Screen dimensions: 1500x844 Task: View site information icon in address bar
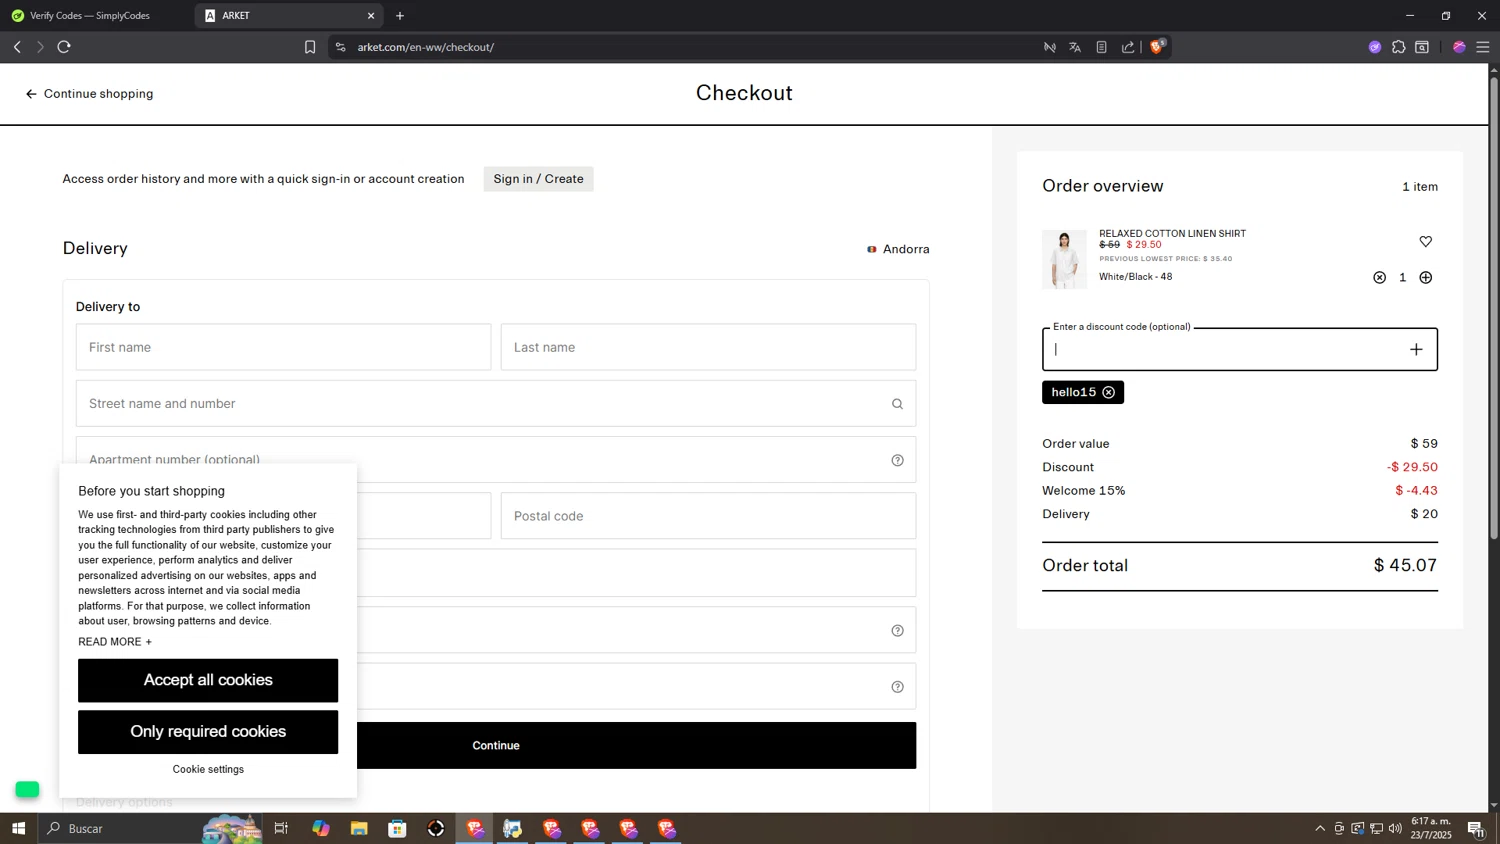[340, 47]
